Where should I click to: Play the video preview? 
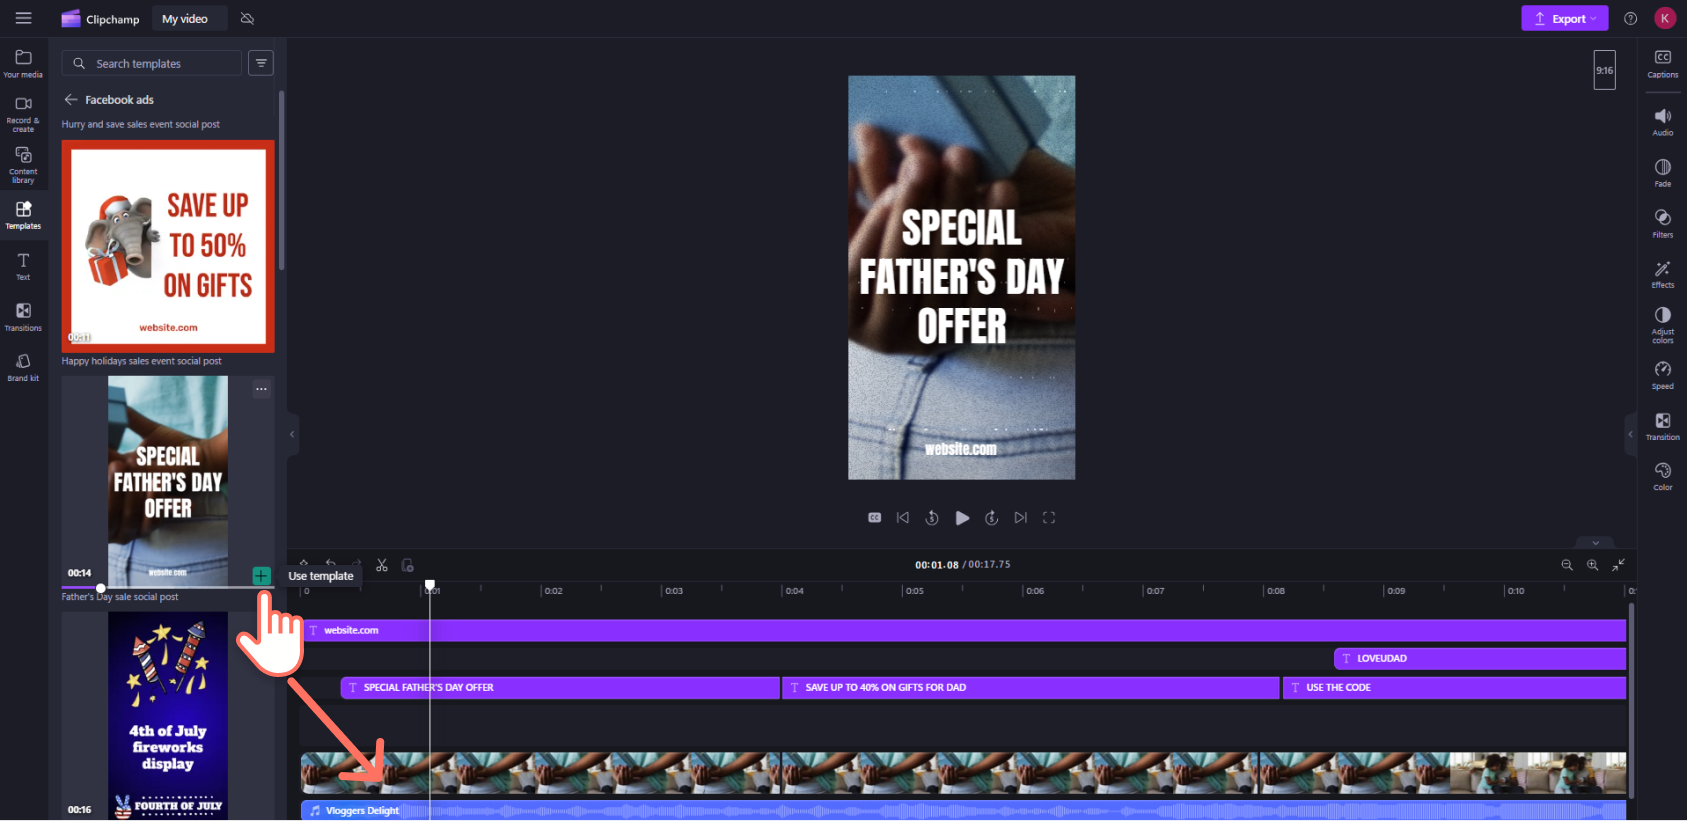point(962,517)
